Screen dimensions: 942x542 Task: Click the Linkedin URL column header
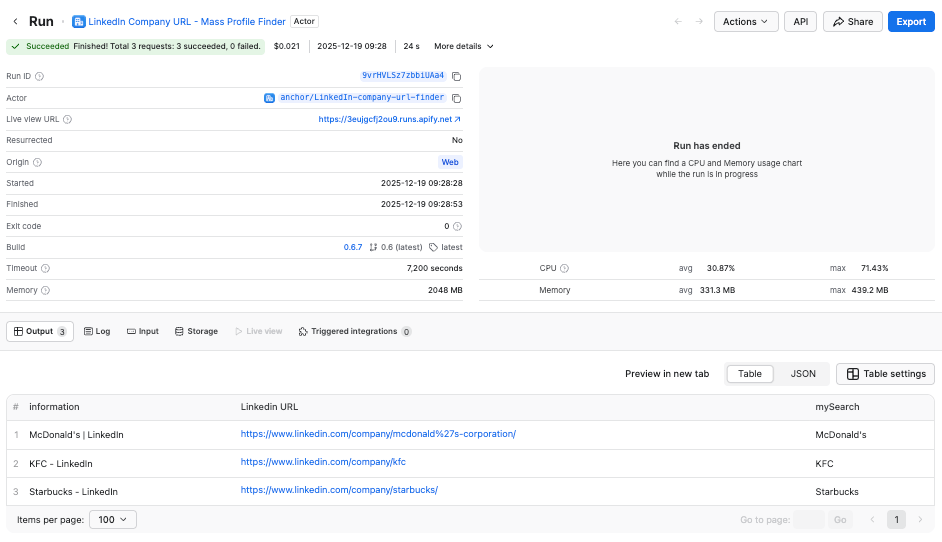(x=269, y=407)
